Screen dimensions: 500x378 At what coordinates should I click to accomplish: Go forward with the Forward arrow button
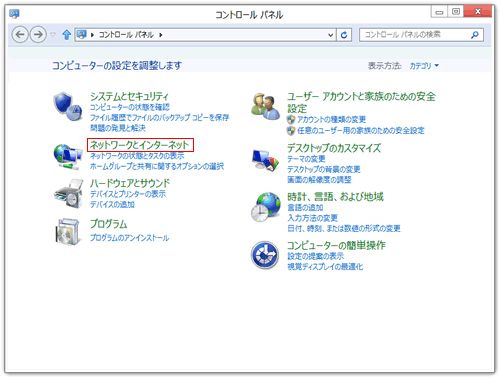[38, 35]
